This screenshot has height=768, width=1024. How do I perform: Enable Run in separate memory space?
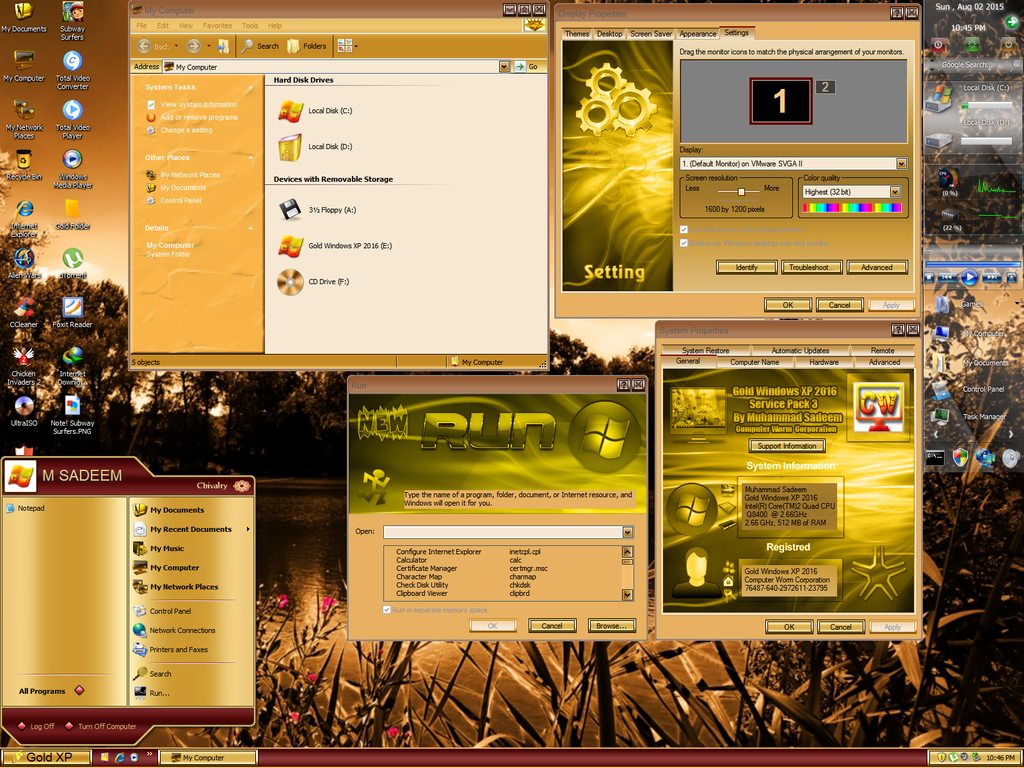(386, 609)
